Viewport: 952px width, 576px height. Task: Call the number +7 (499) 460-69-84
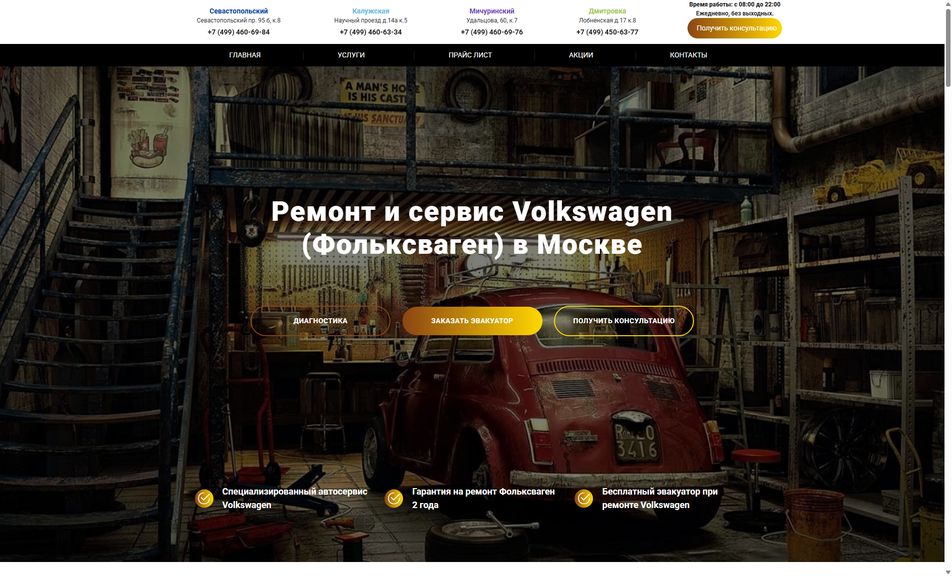click(x=239, y=32)
